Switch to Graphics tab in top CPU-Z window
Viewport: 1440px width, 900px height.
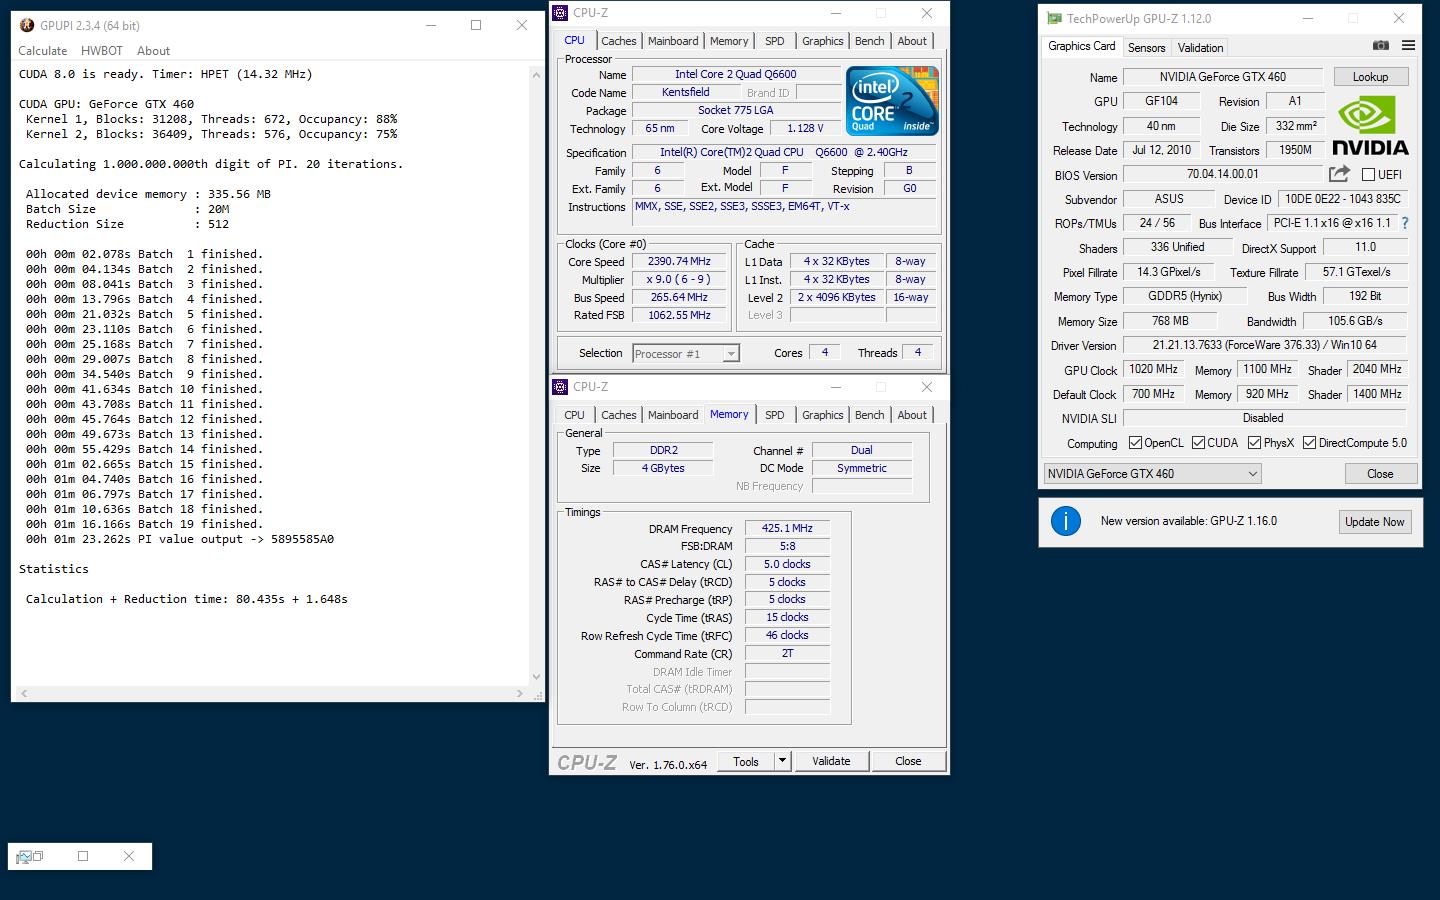pos(823,41)
